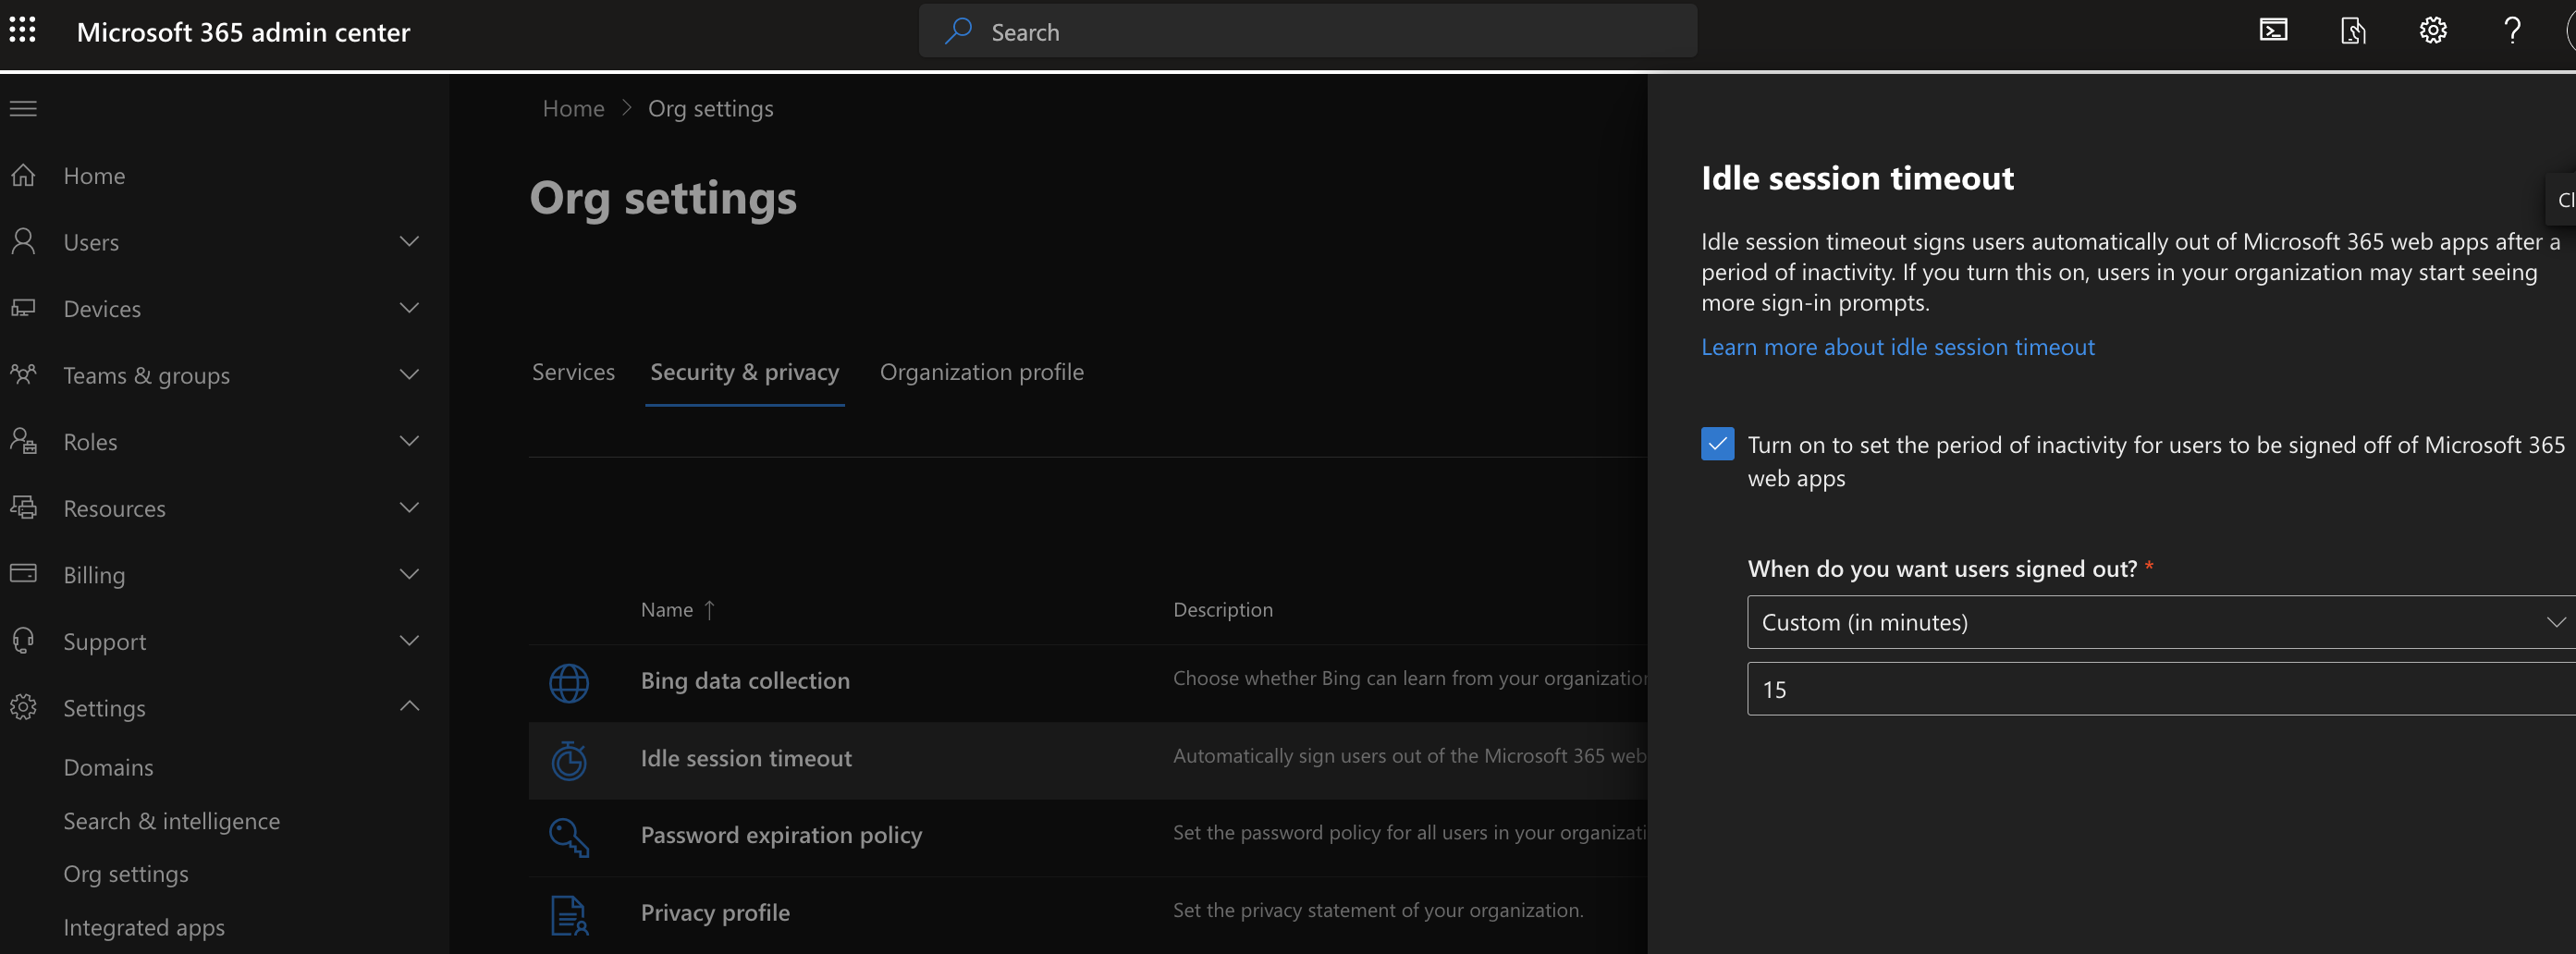
Task: Open Integrated apps in sidebar
Action: (144, 927)
